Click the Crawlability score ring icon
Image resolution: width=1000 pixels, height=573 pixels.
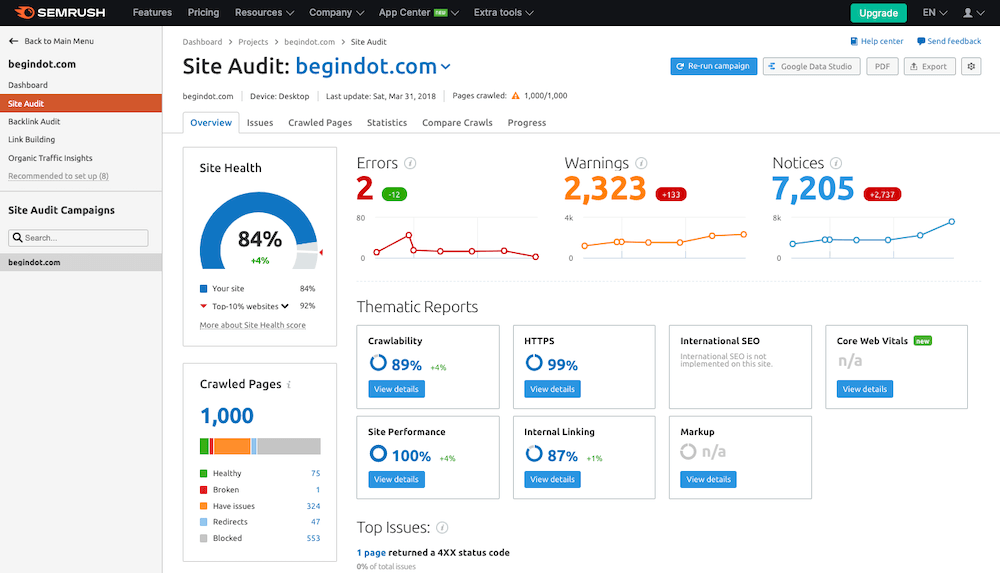[x=378, y=363]
